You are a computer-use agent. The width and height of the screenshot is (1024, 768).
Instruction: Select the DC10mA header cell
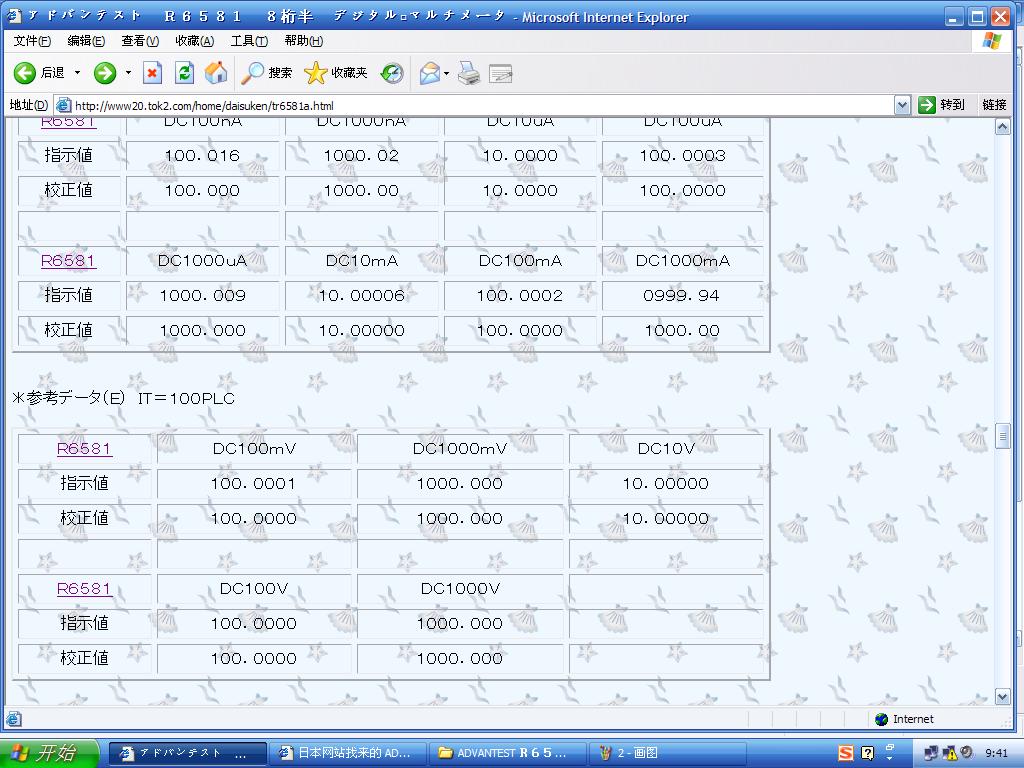(362, 261)
